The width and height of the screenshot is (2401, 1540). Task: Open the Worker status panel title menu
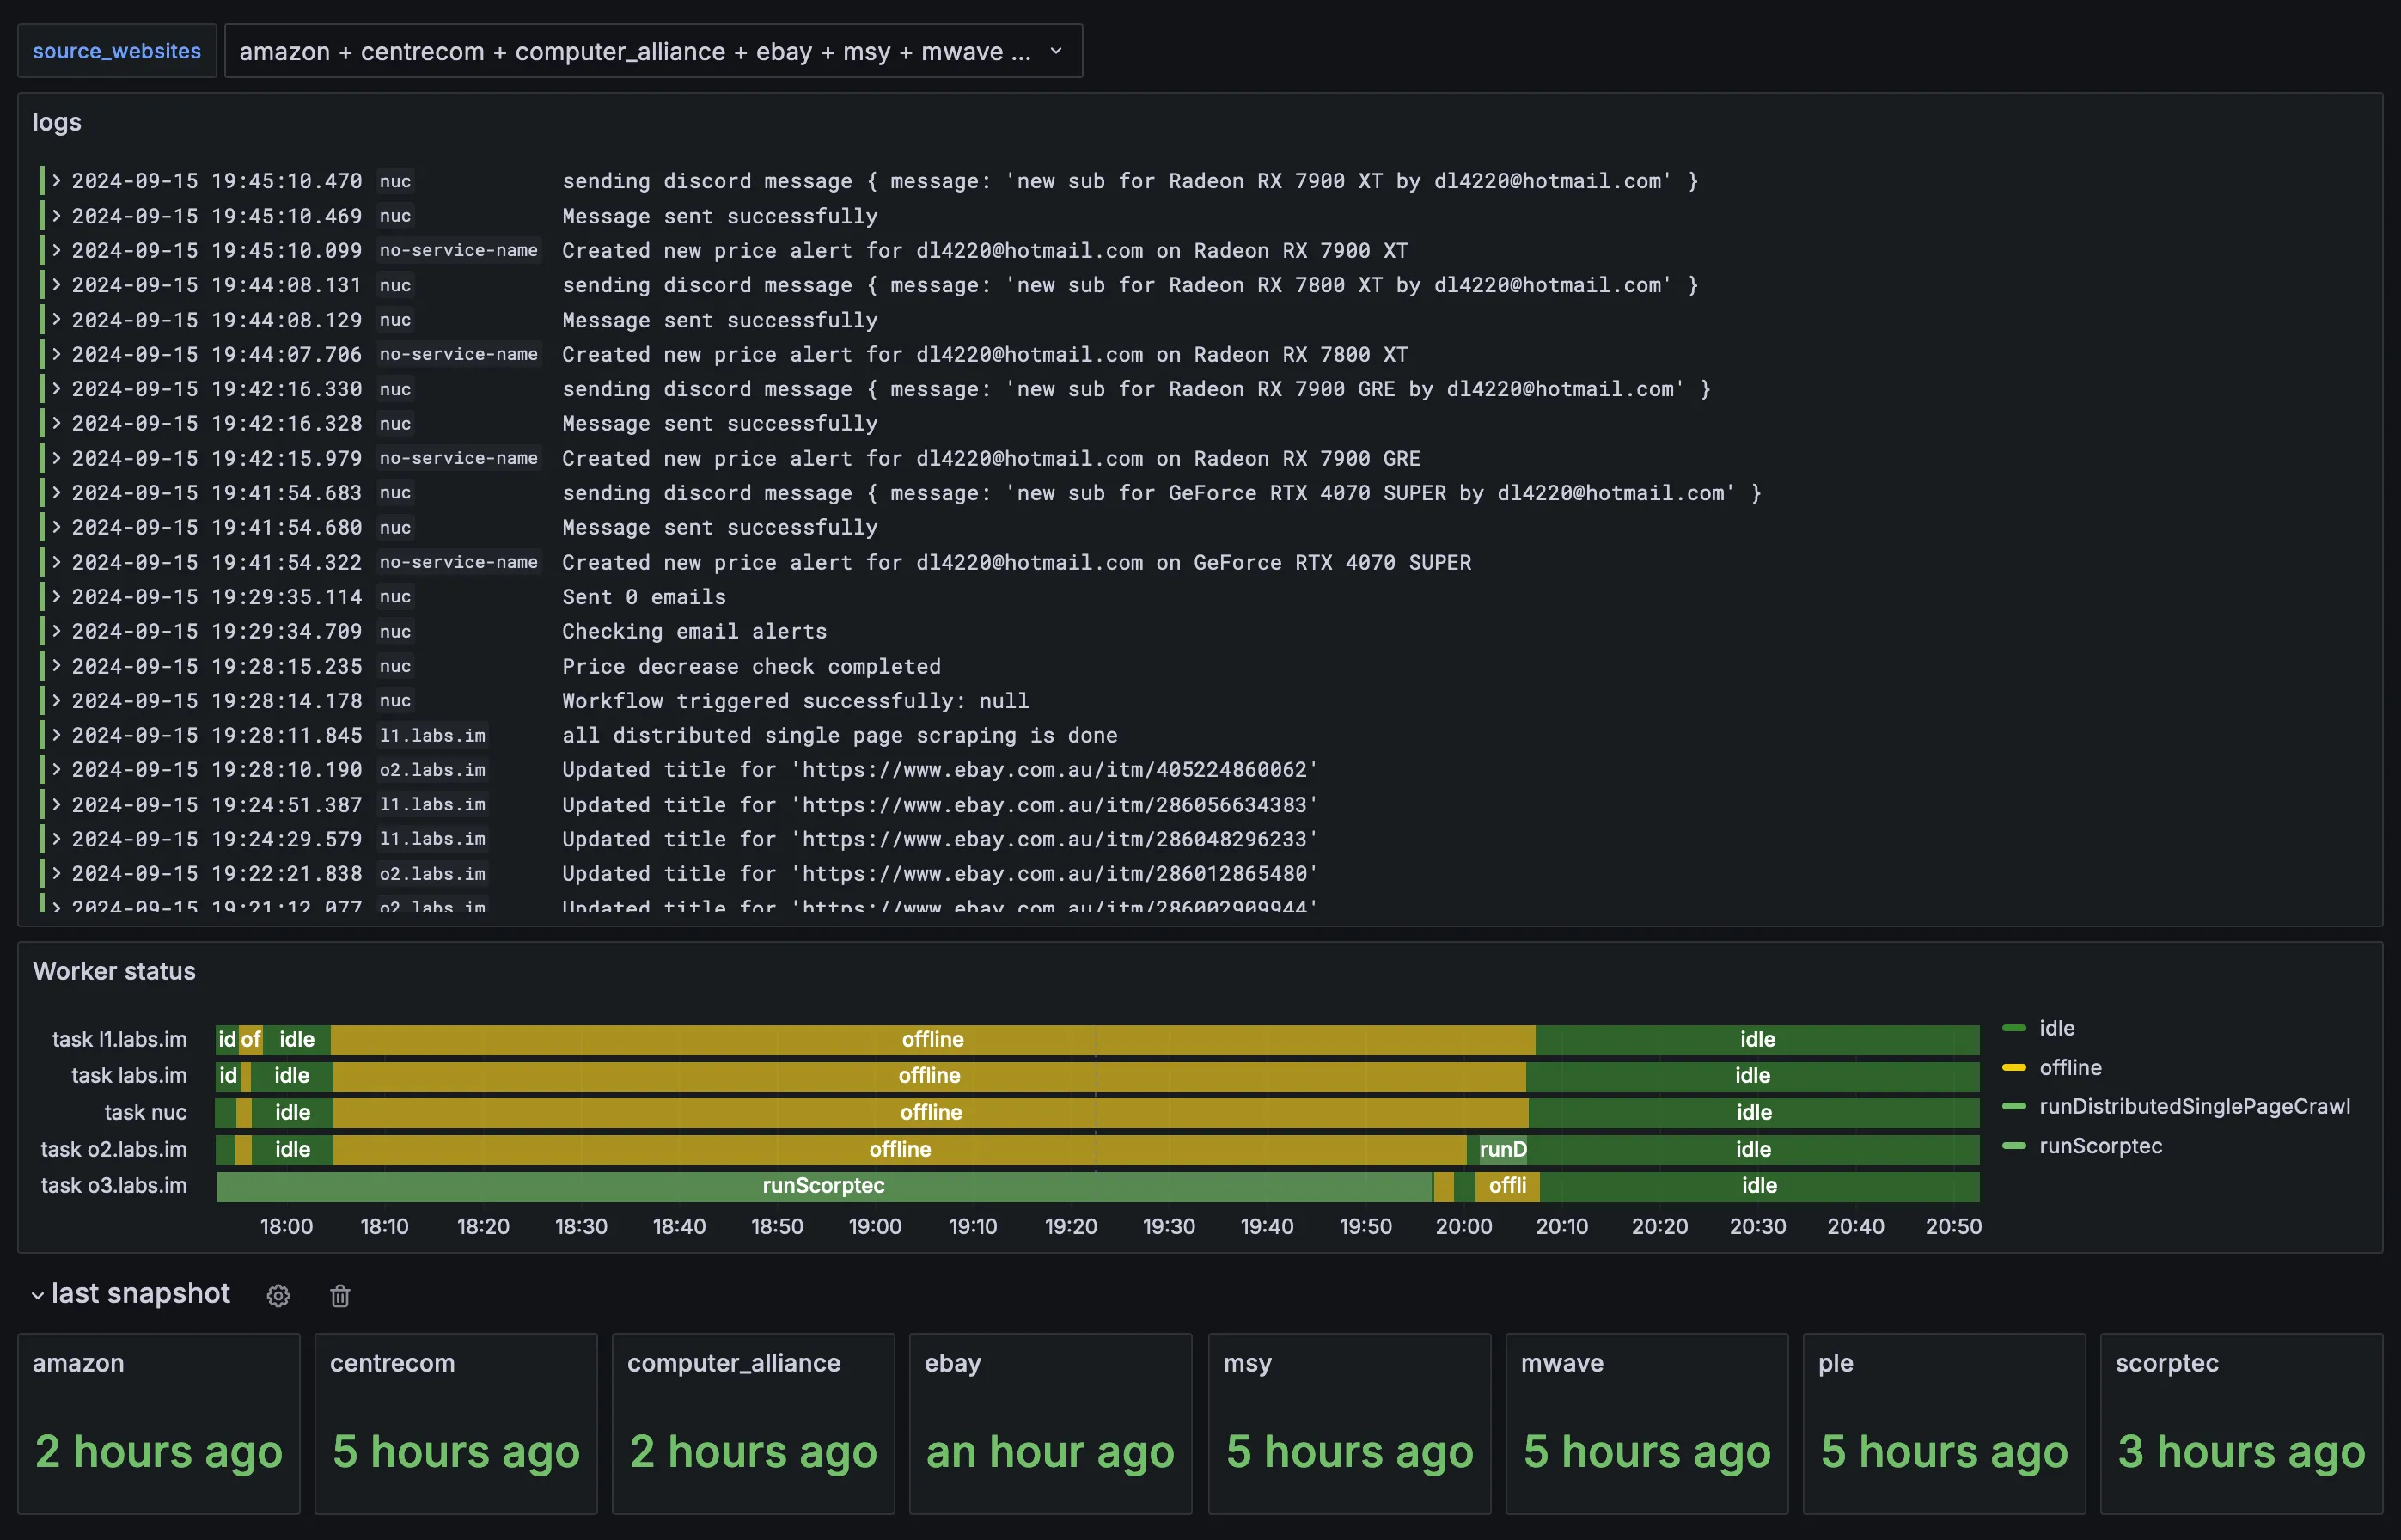(114, 971)
